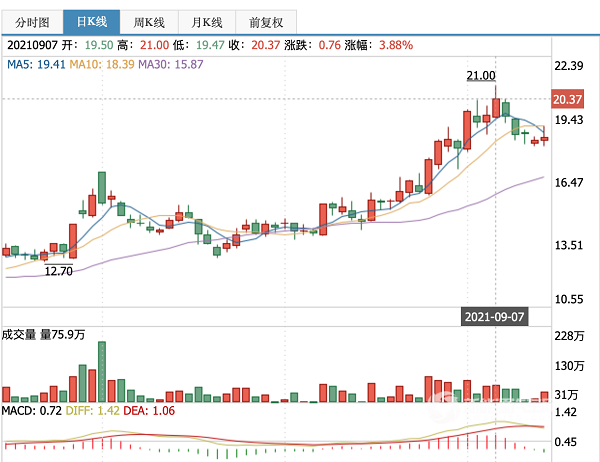The width and height of the screenshot is (600, 462).
Task: Click the 21.00 high price label
Action: pyautogui.click(x=481, y=76)
